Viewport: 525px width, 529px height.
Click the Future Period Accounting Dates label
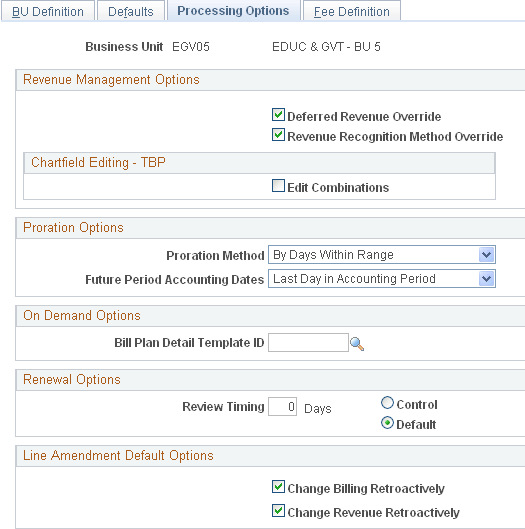174,280
